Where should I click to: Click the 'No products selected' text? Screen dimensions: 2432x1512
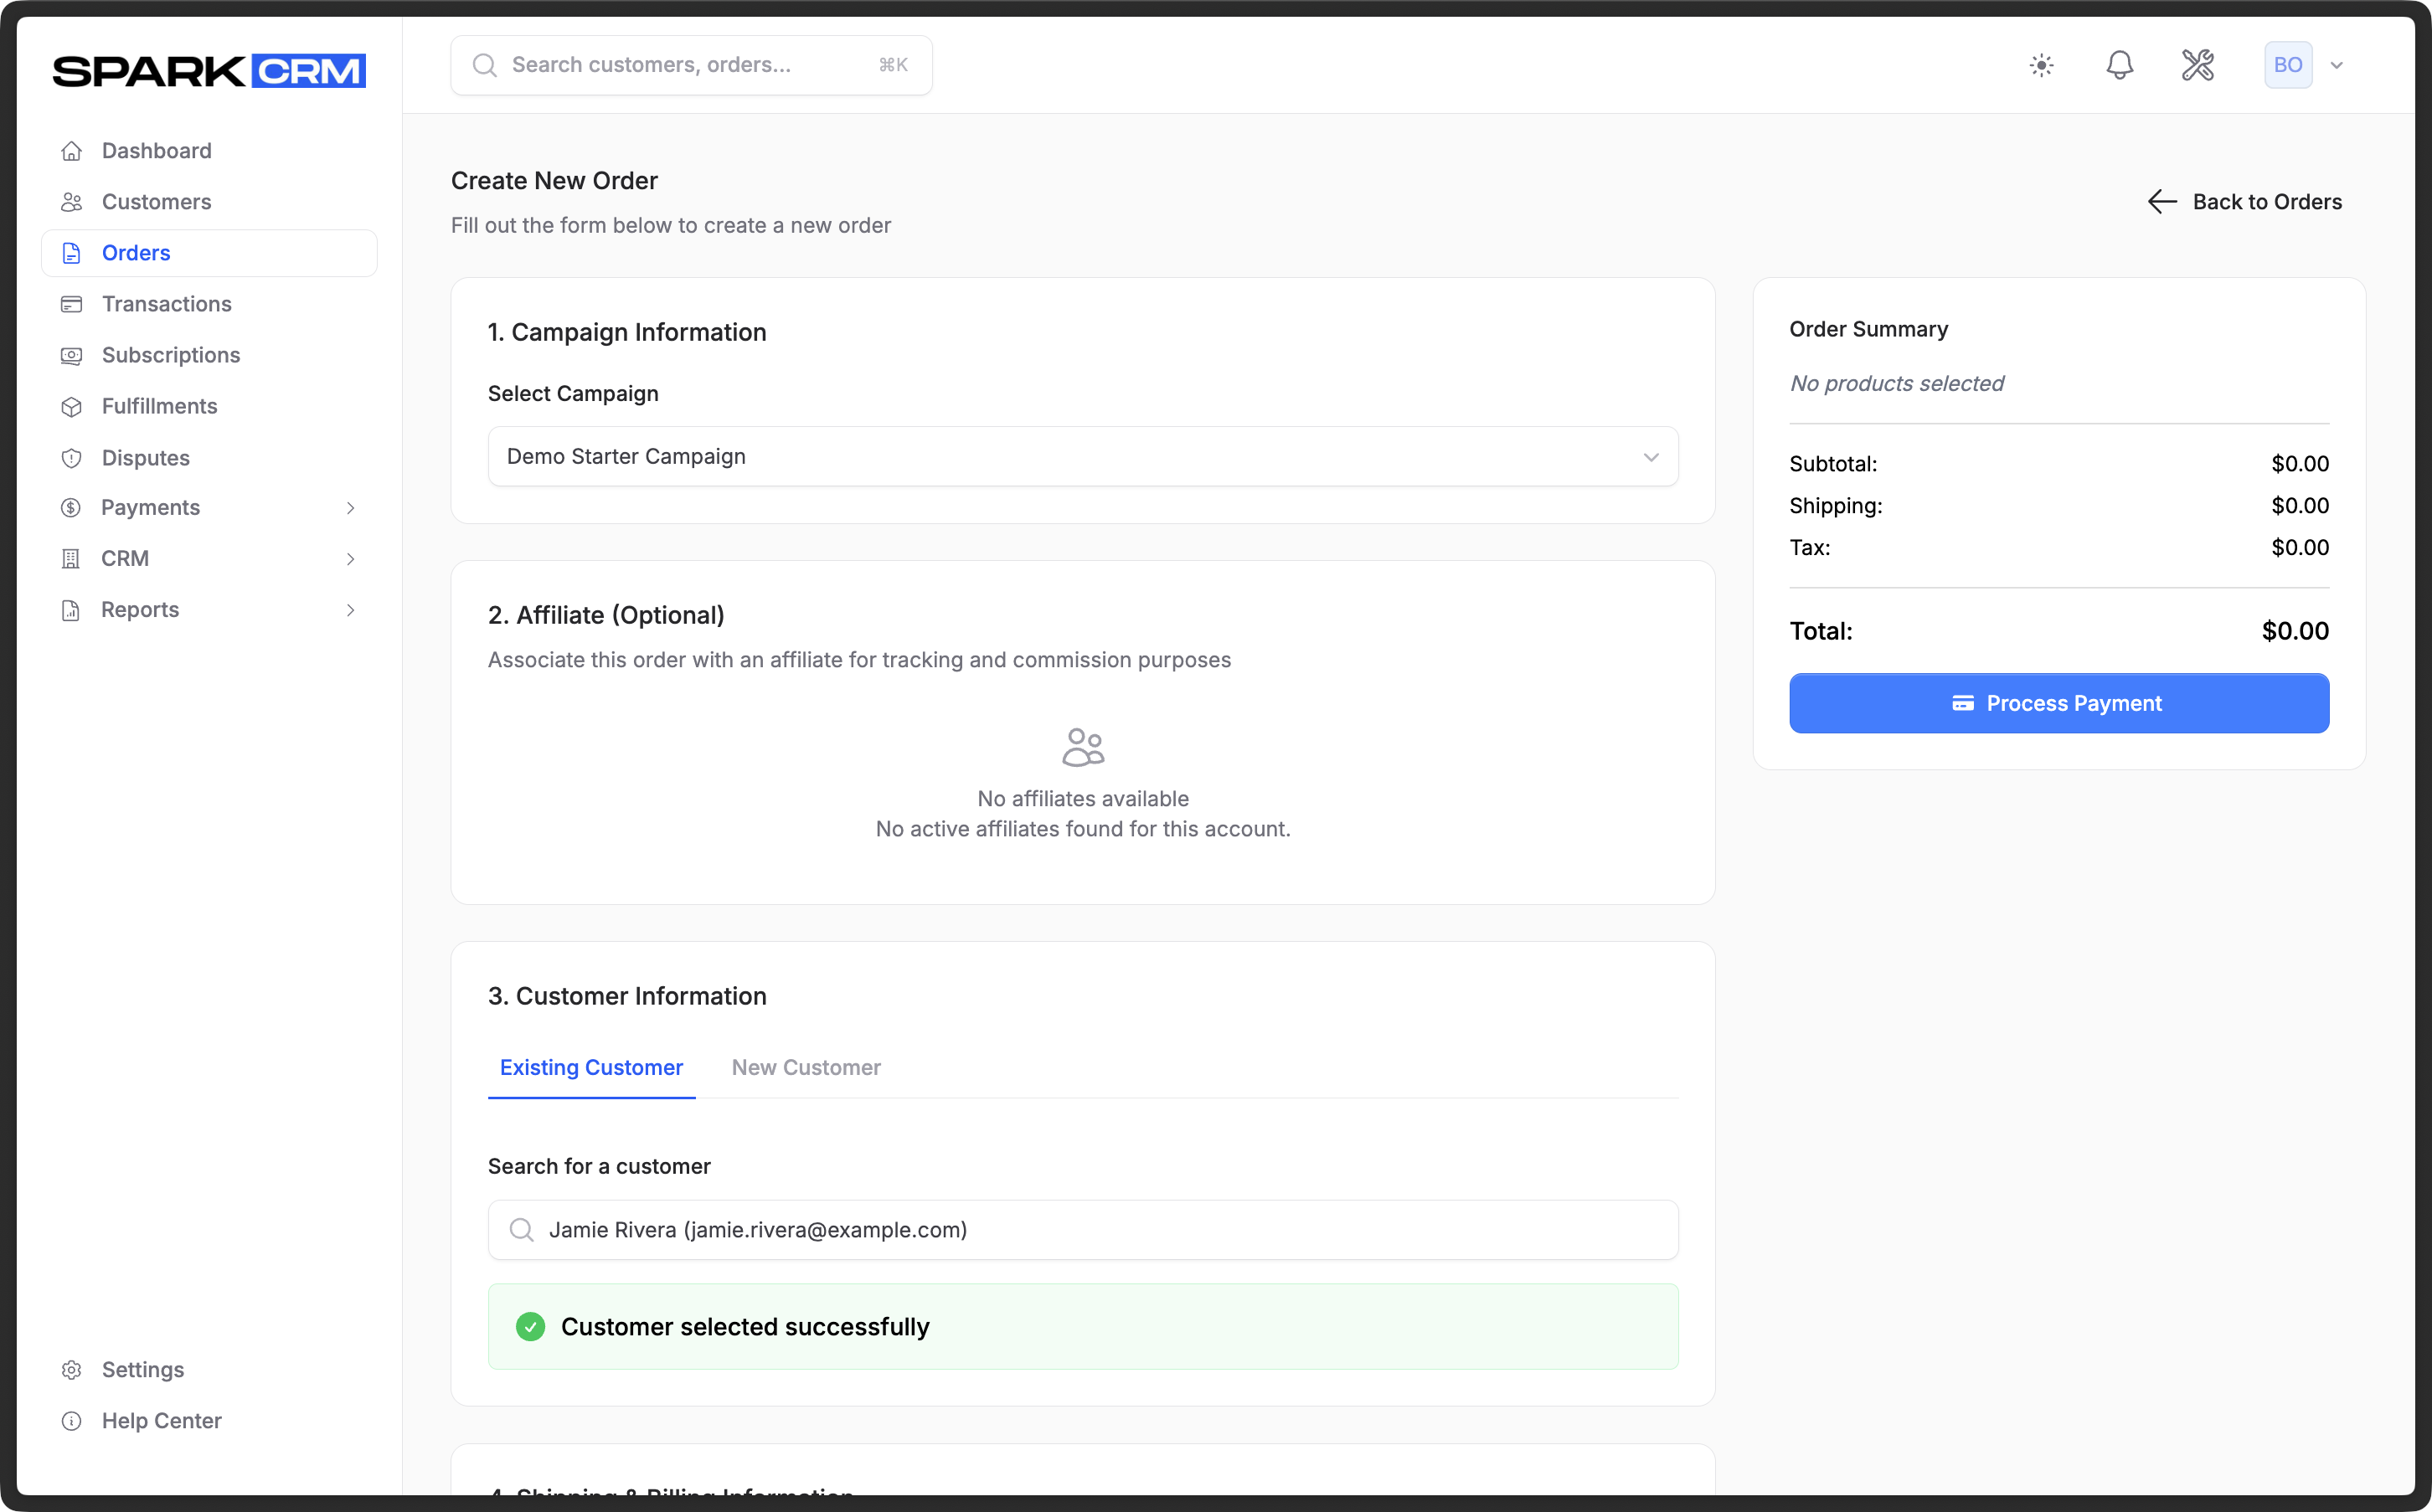(x=1896, y=383)
